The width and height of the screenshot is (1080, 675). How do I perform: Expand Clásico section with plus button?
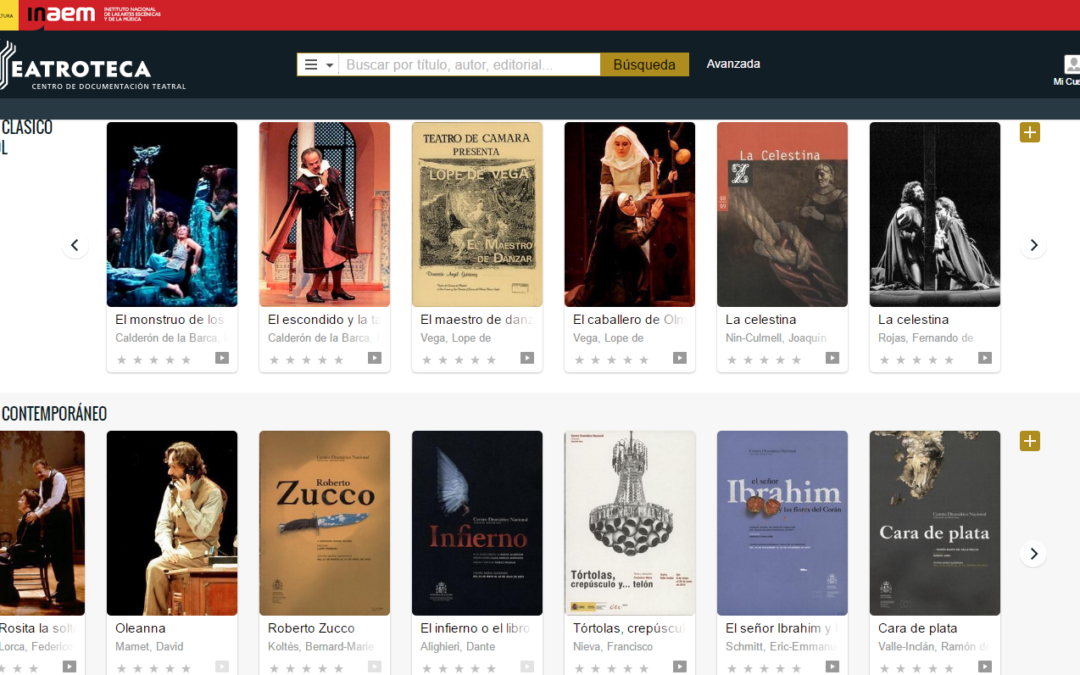click(1030, 132)
